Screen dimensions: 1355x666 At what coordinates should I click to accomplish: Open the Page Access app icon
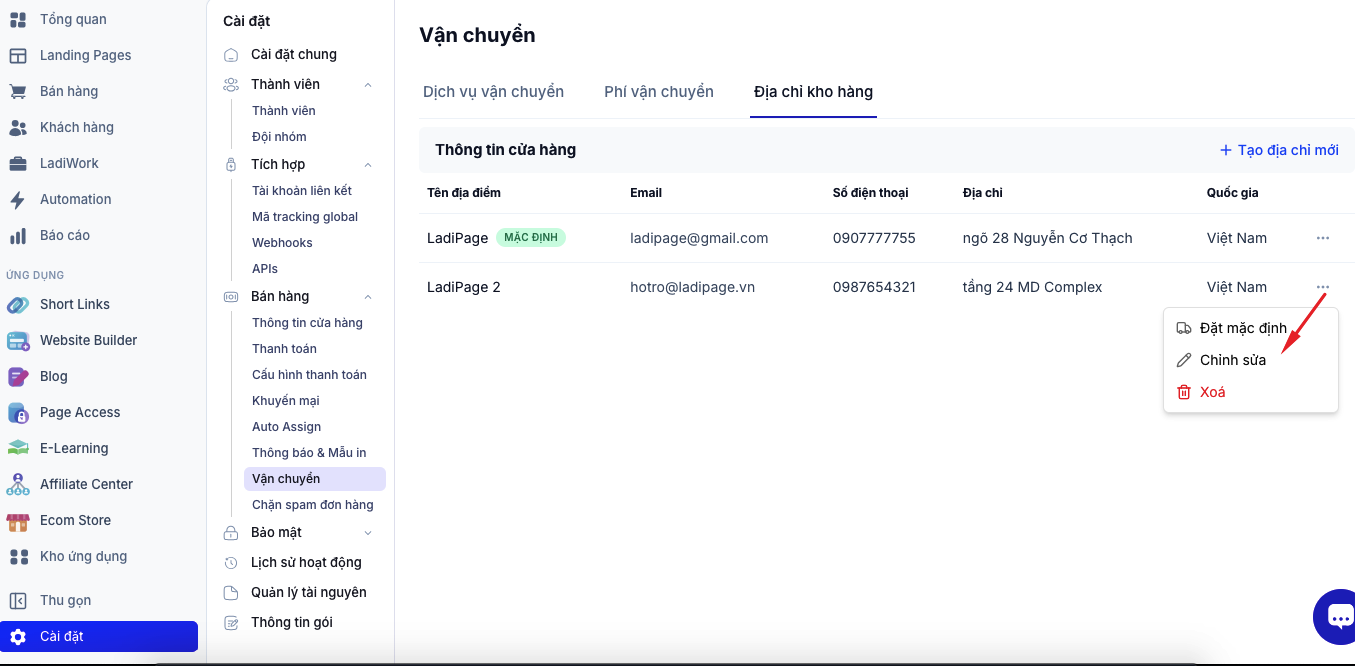[18, 412]
